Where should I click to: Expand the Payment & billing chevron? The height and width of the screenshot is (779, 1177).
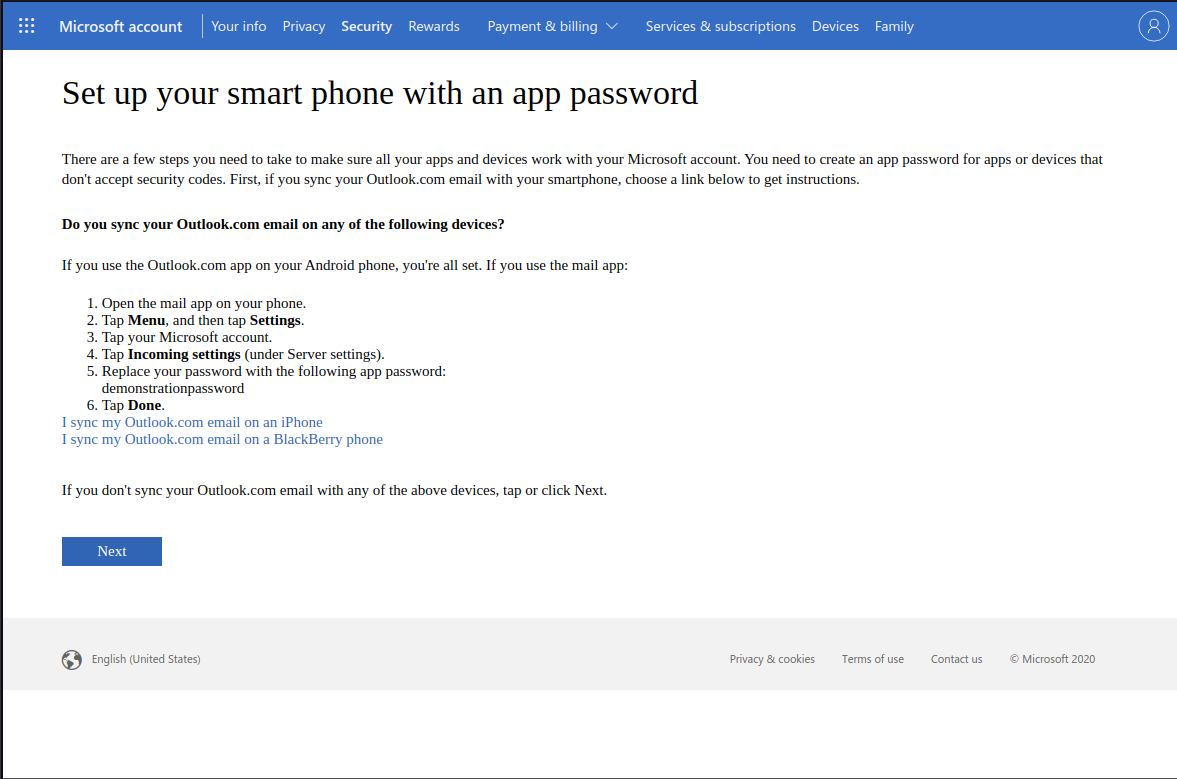tap(612, 26)
